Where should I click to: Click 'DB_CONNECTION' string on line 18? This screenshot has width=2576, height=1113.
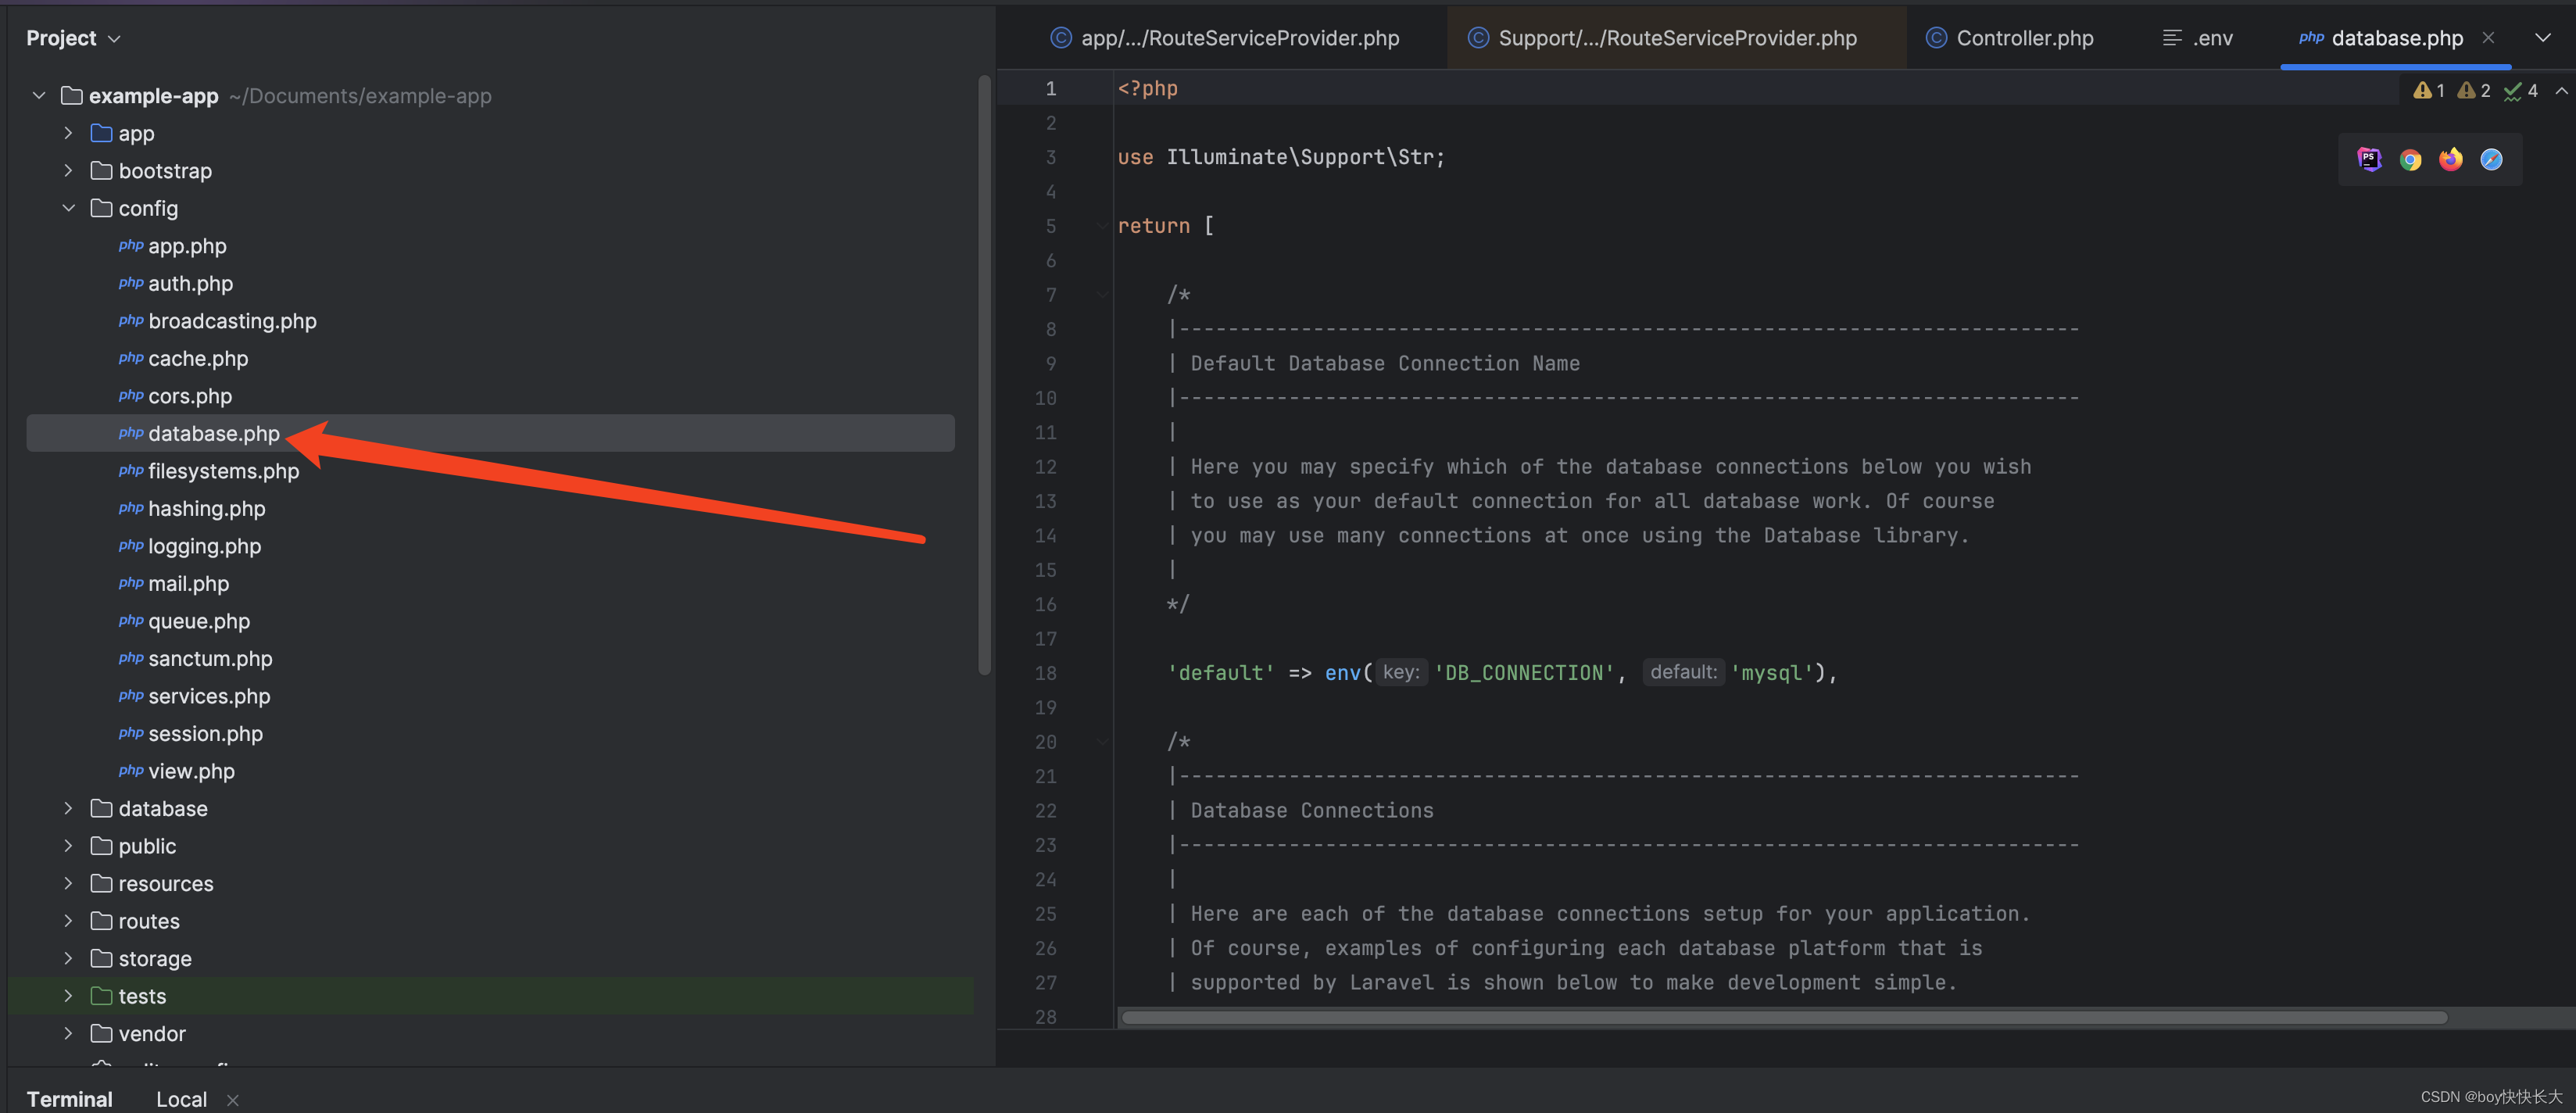[1524, 673]
